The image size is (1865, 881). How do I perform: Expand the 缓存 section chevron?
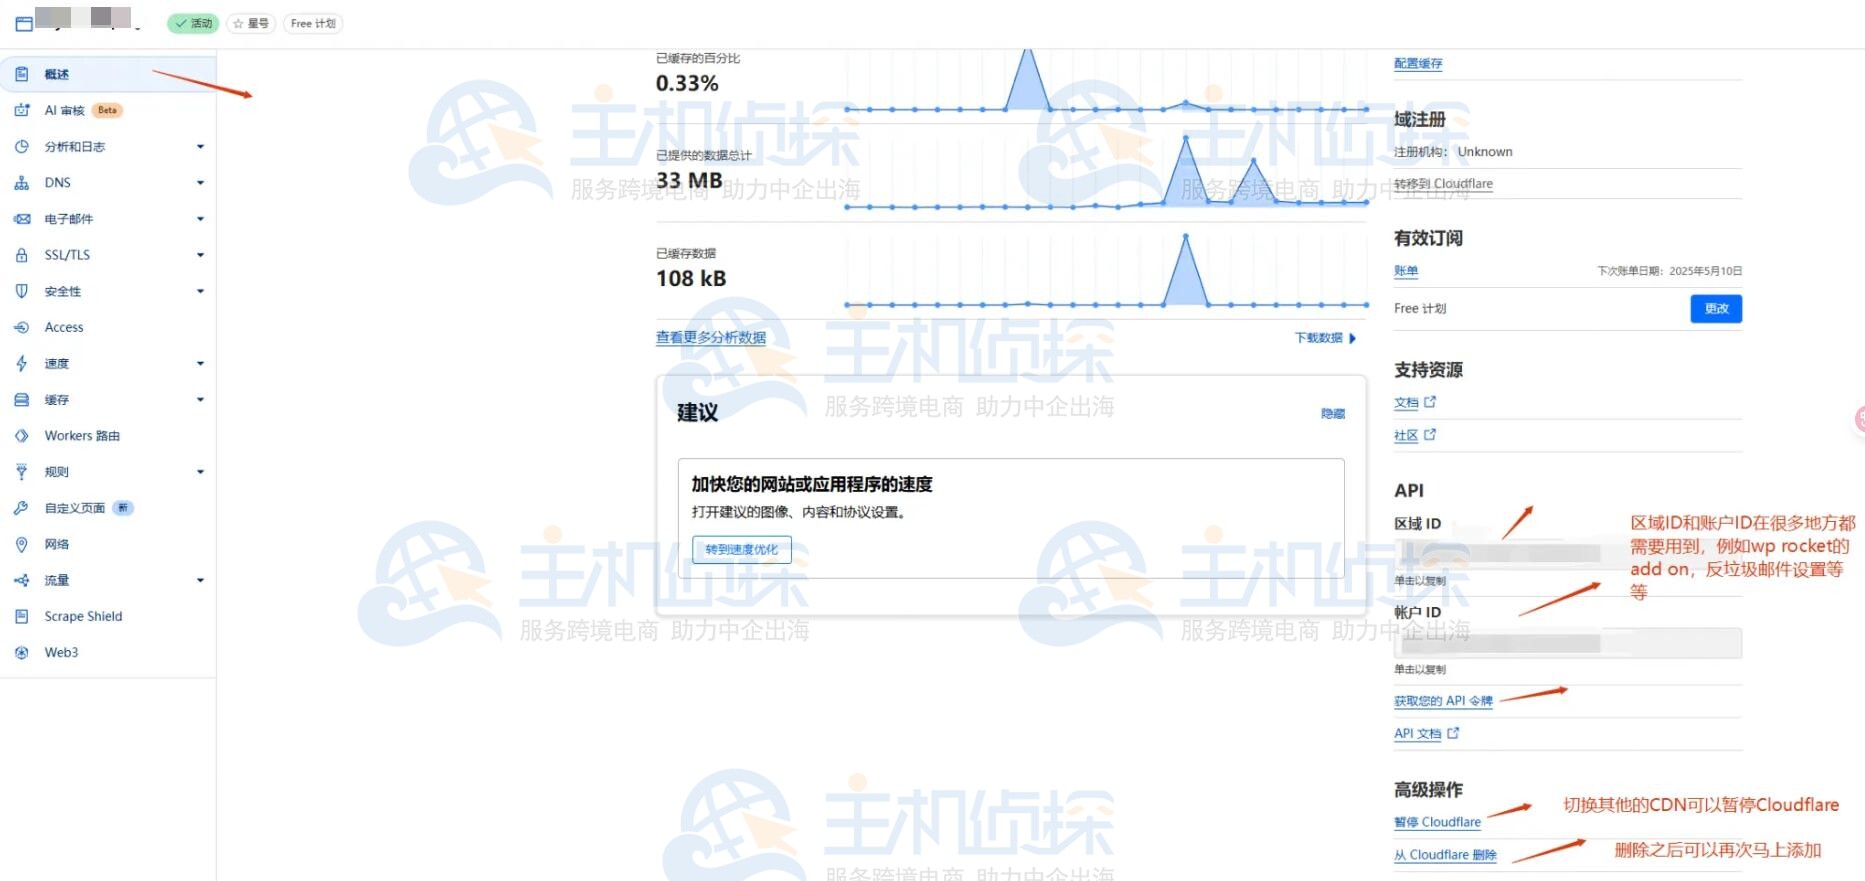point(200,400)
